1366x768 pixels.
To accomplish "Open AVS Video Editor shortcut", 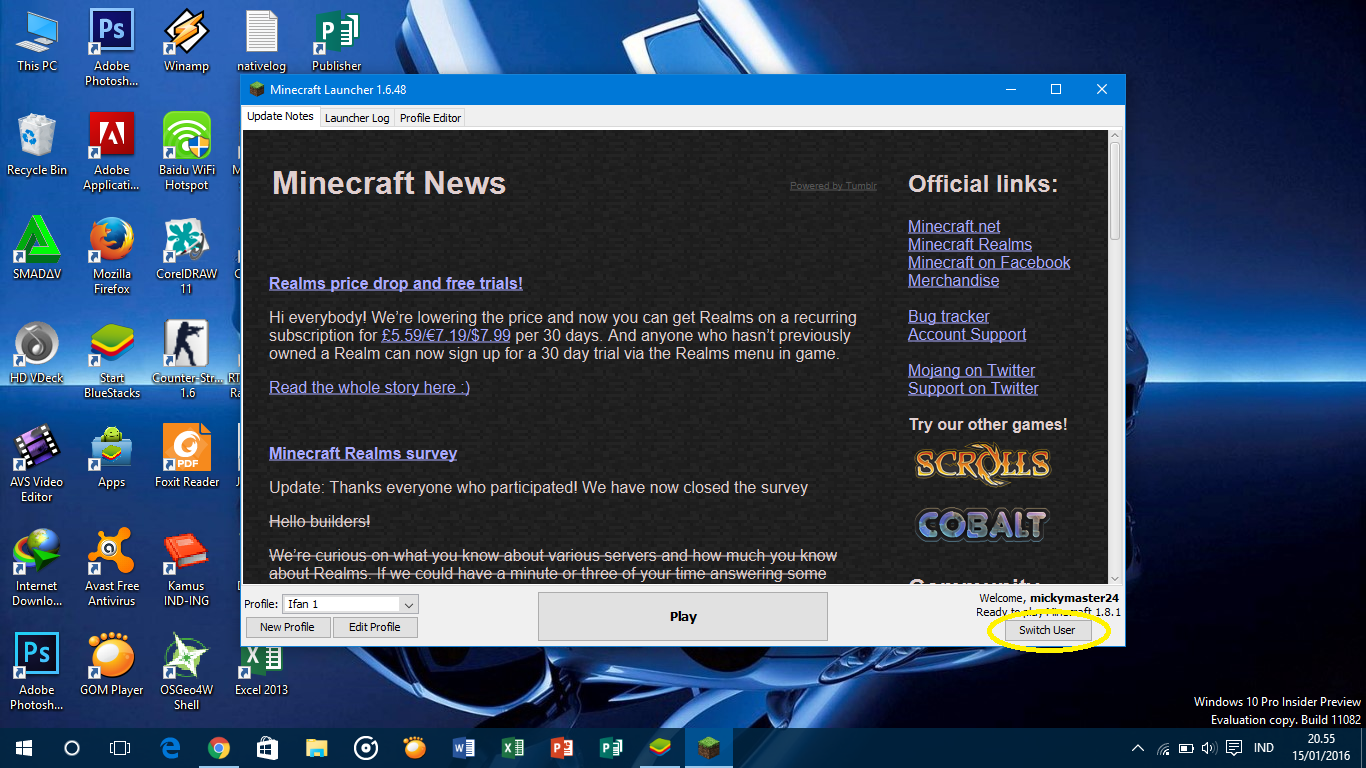I will [x=37, y=464].
